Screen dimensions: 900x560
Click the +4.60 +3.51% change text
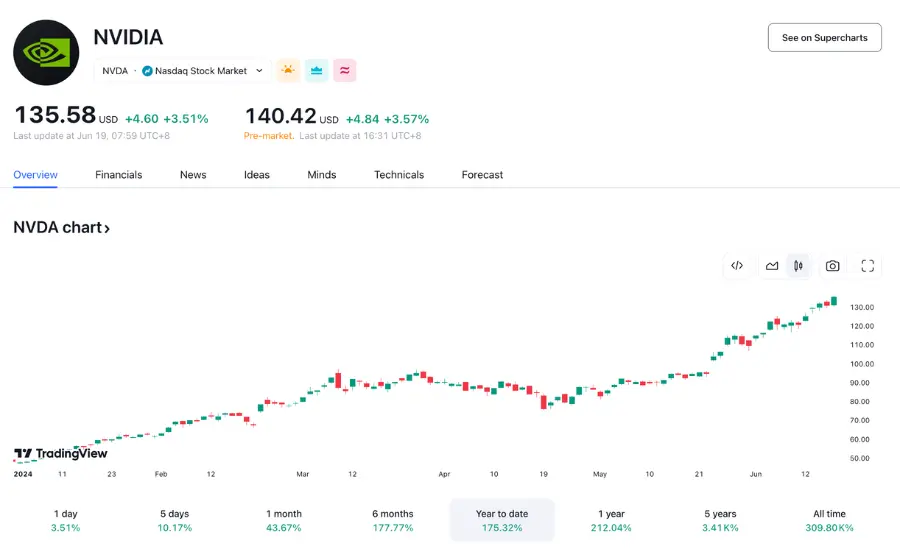(x=166, y=119)
